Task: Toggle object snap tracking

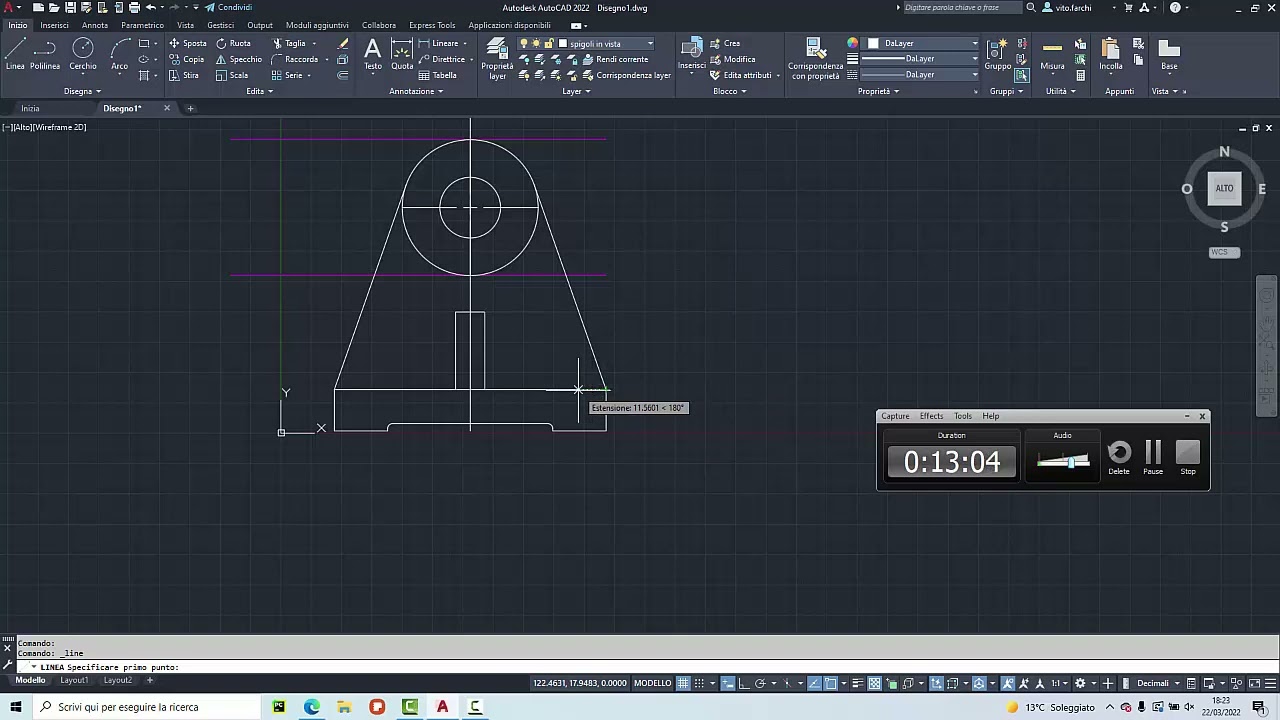Action: click(814, 683)
